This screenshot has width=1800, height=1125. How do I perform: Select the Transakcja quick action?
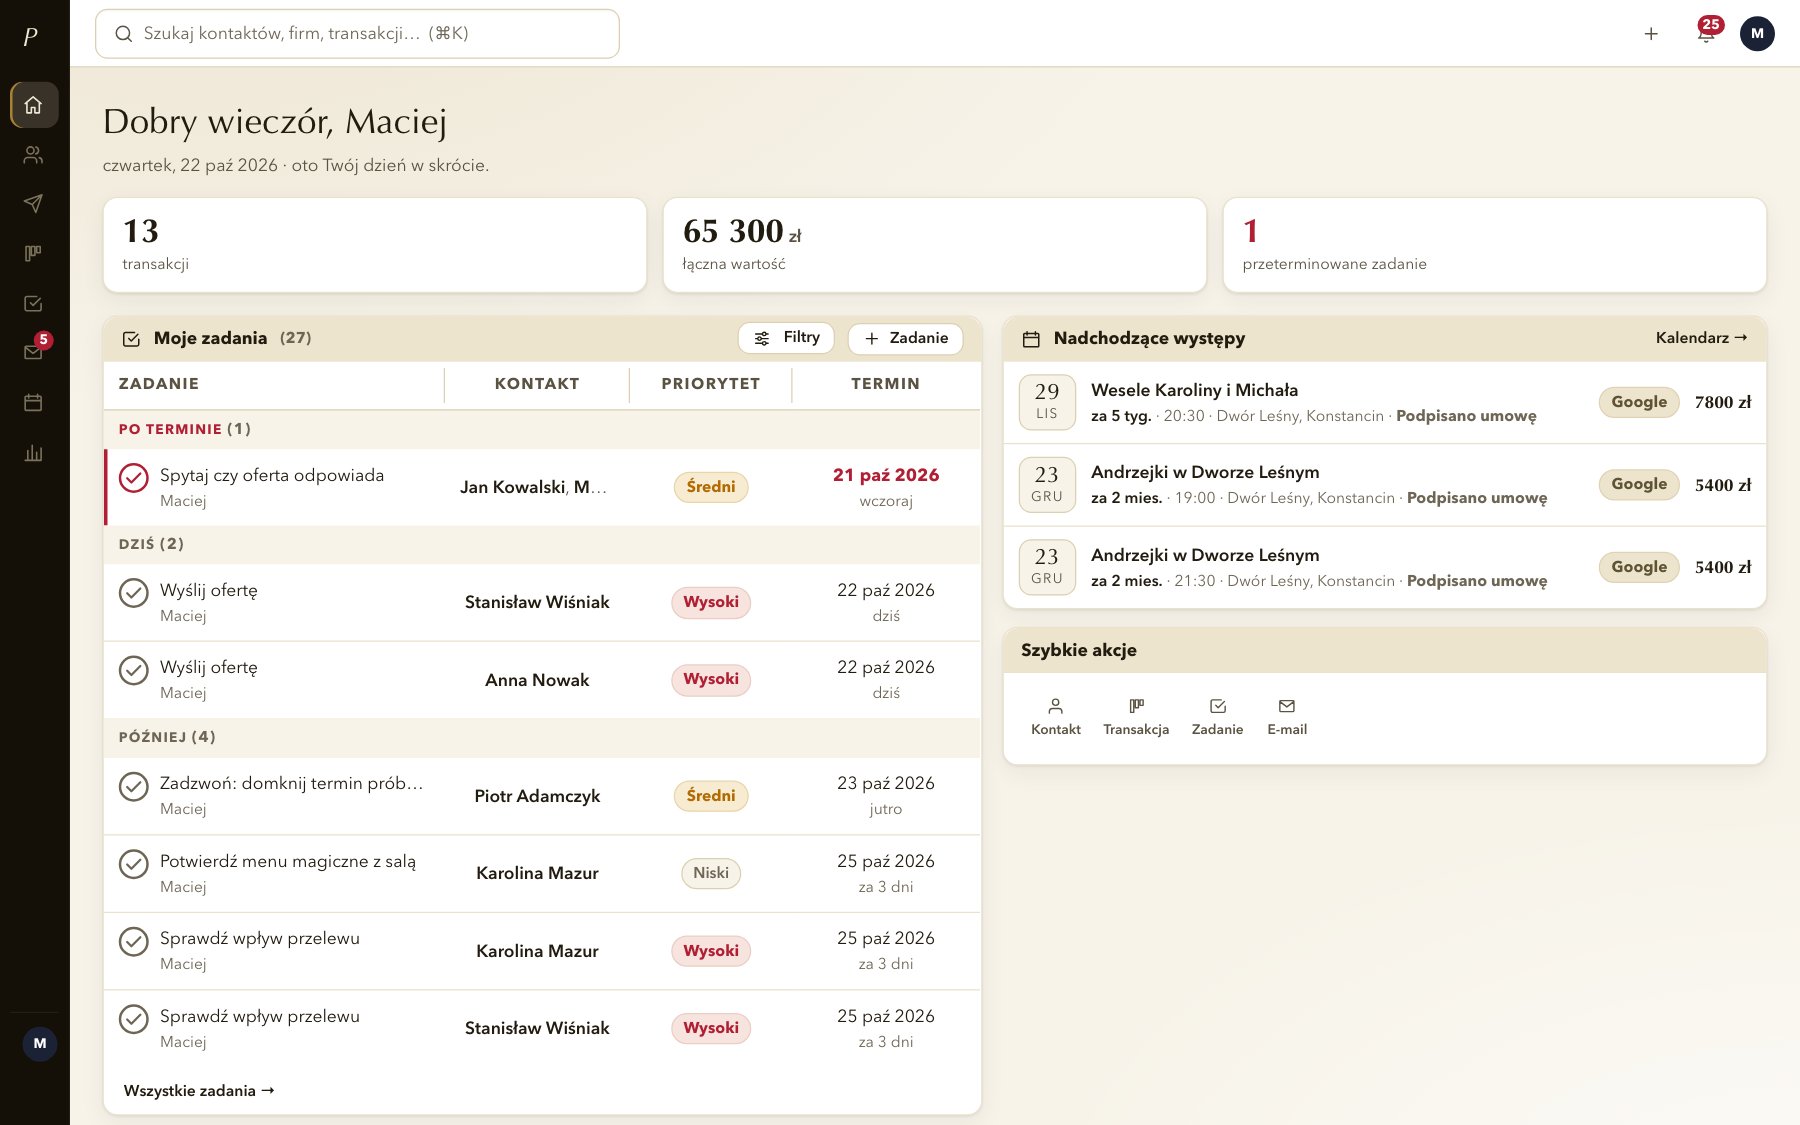point(1136,717)
